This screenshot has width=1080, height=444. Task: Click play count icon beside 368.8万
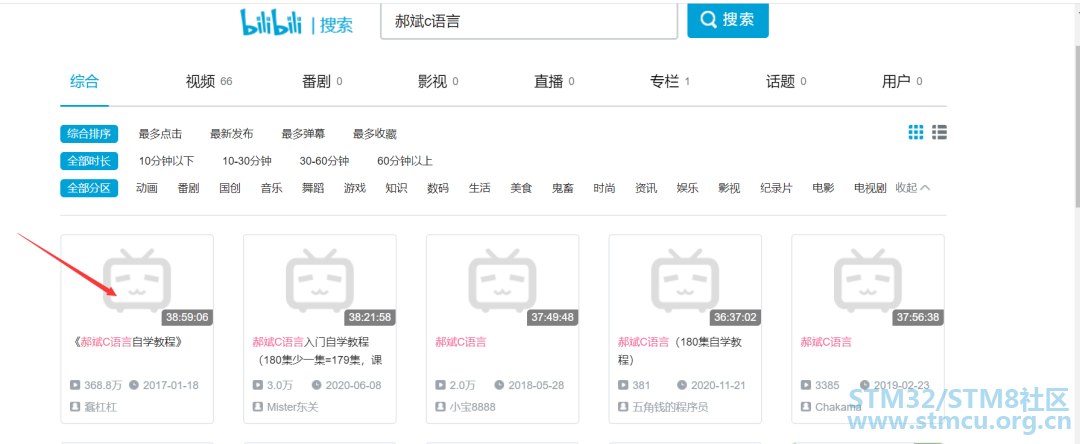(74, 385)
